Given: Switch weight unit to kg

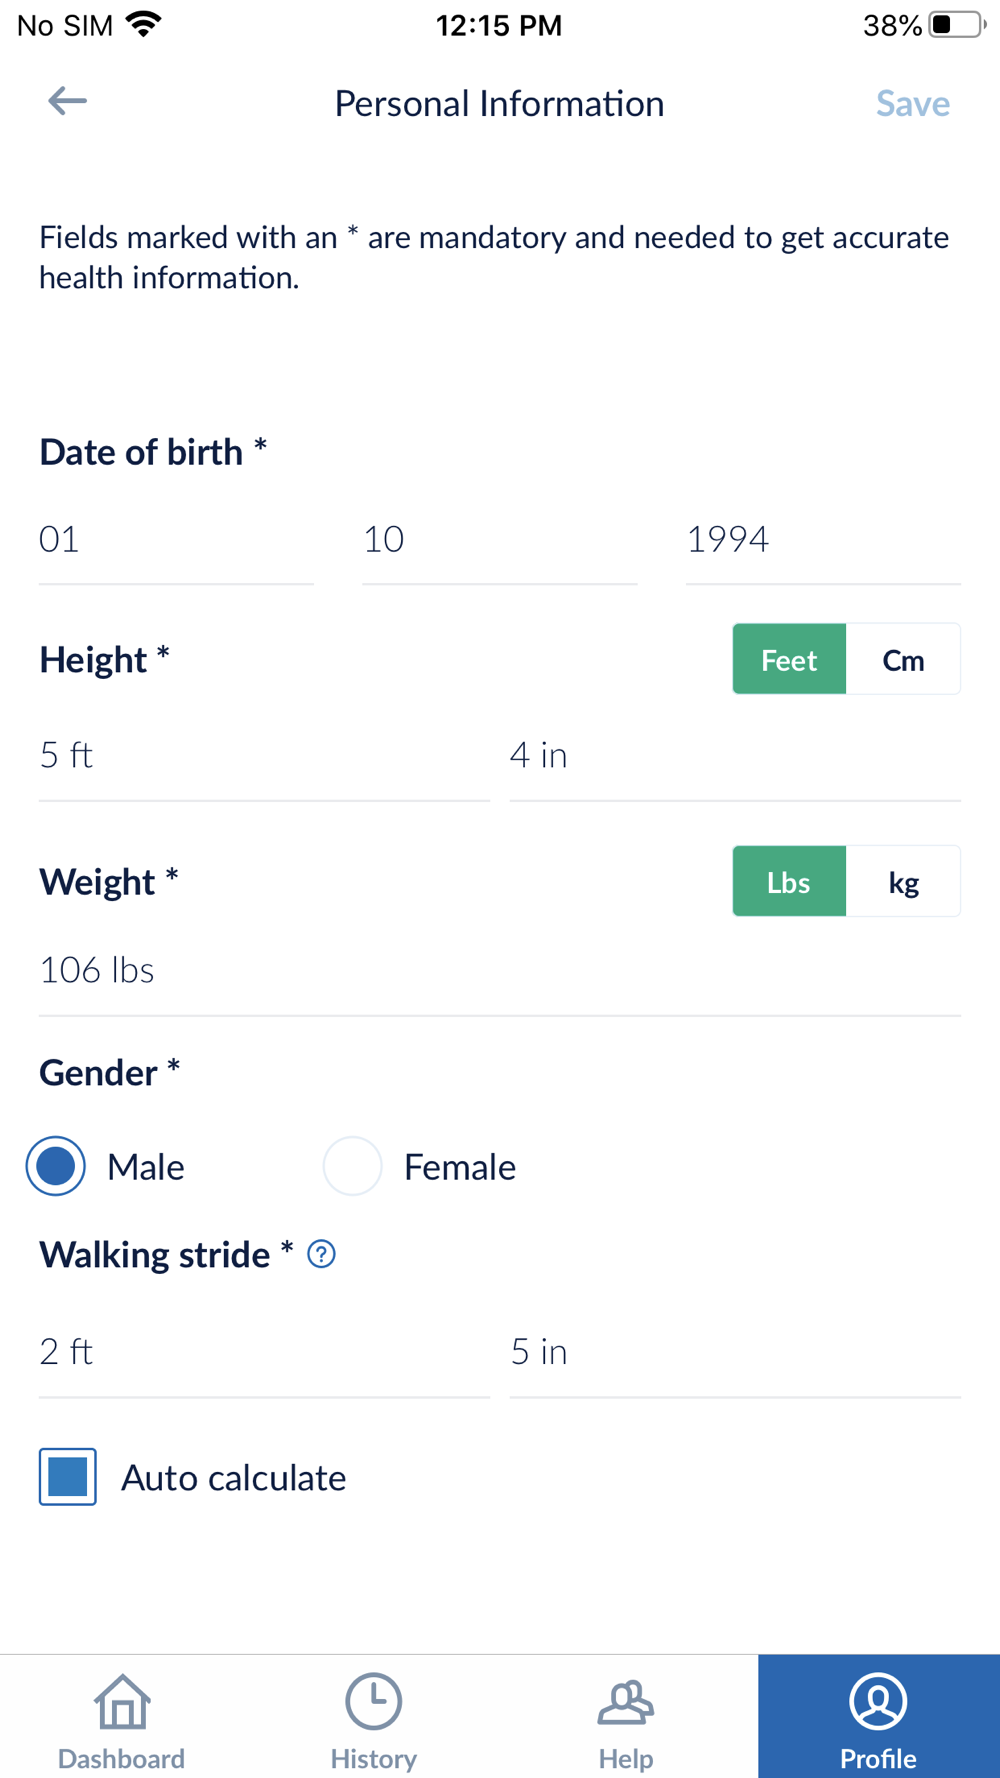Looking at the screenshot, I should point(903,882).
